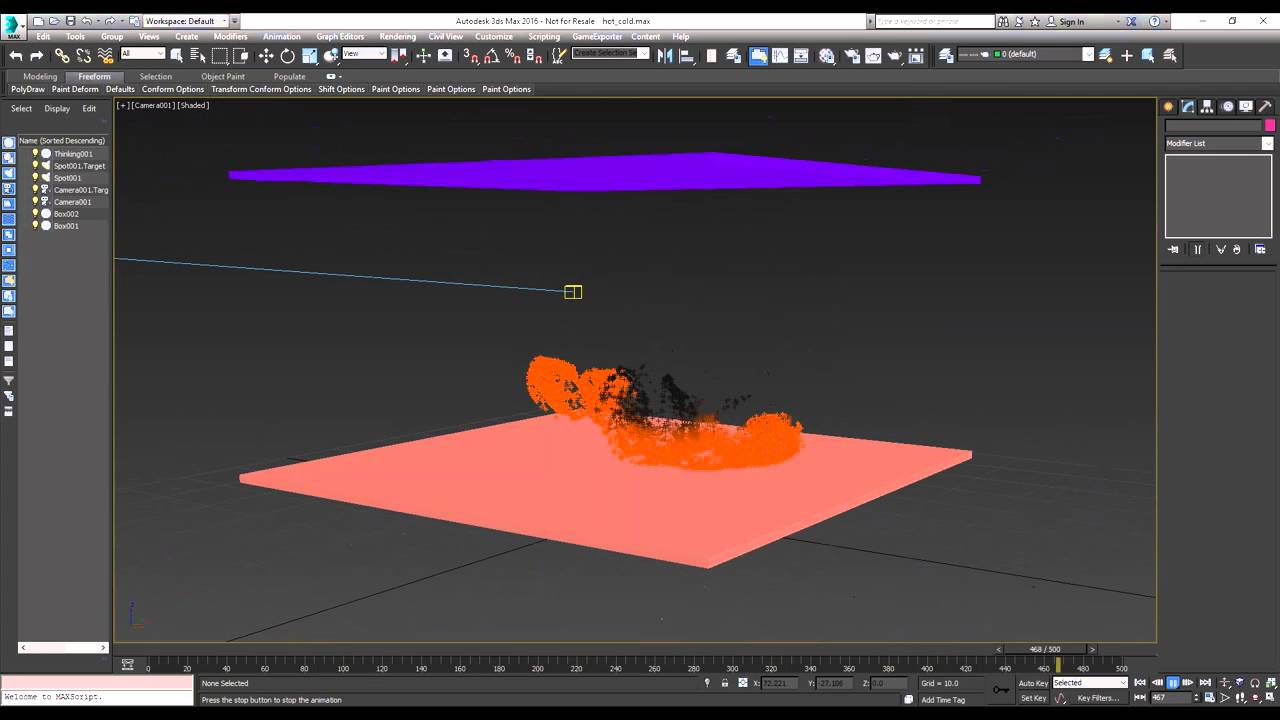Open the Modifiers menu

(230, 37)
